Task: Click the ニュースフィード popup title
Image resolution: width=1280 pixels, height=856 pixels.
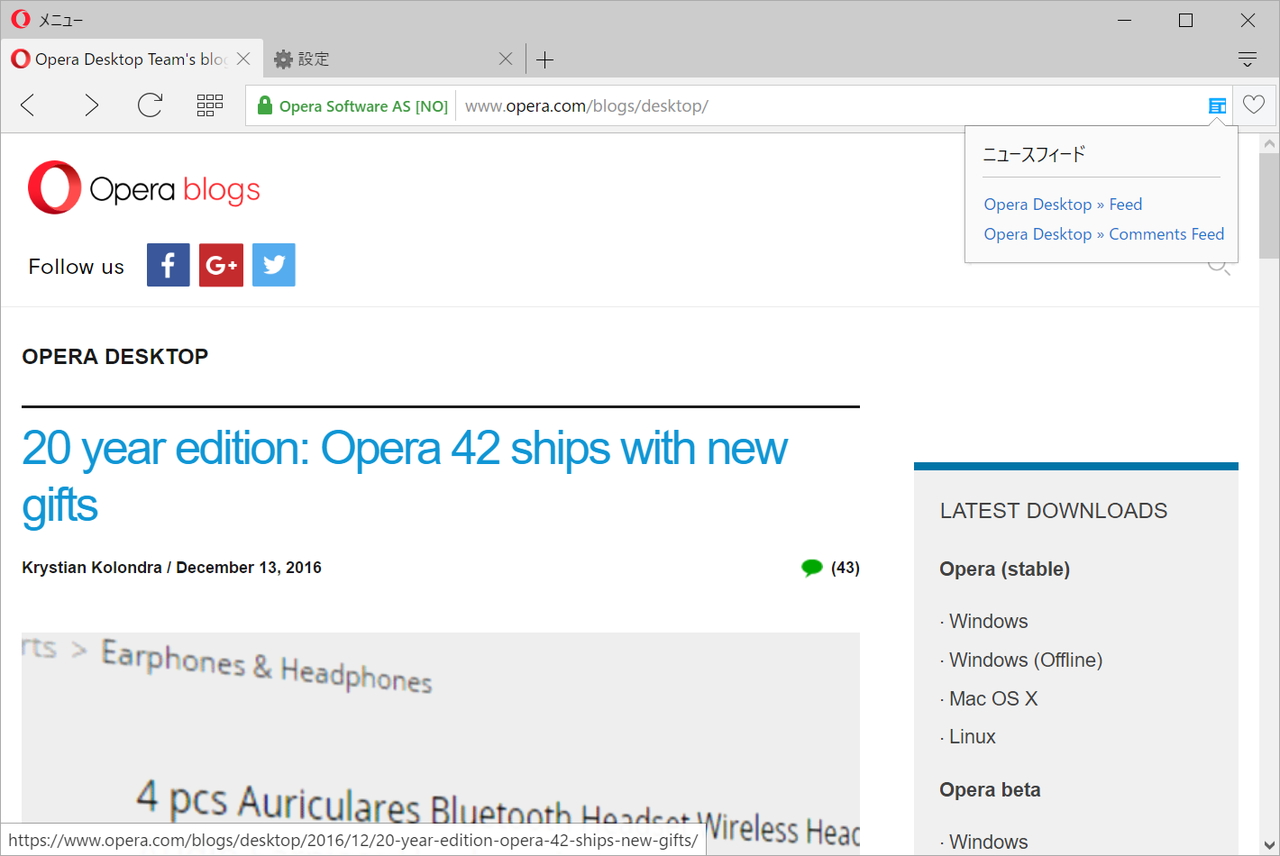Action: coord(1034,154)
